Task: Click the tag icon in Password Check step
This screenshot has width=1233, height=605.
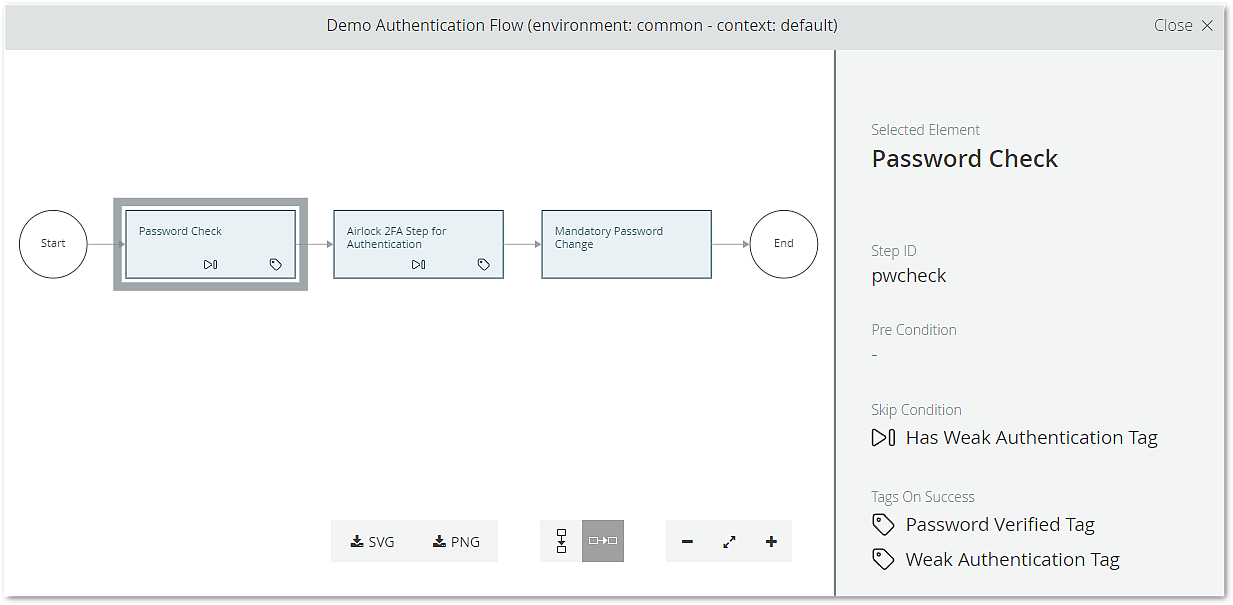Action: 276,265
